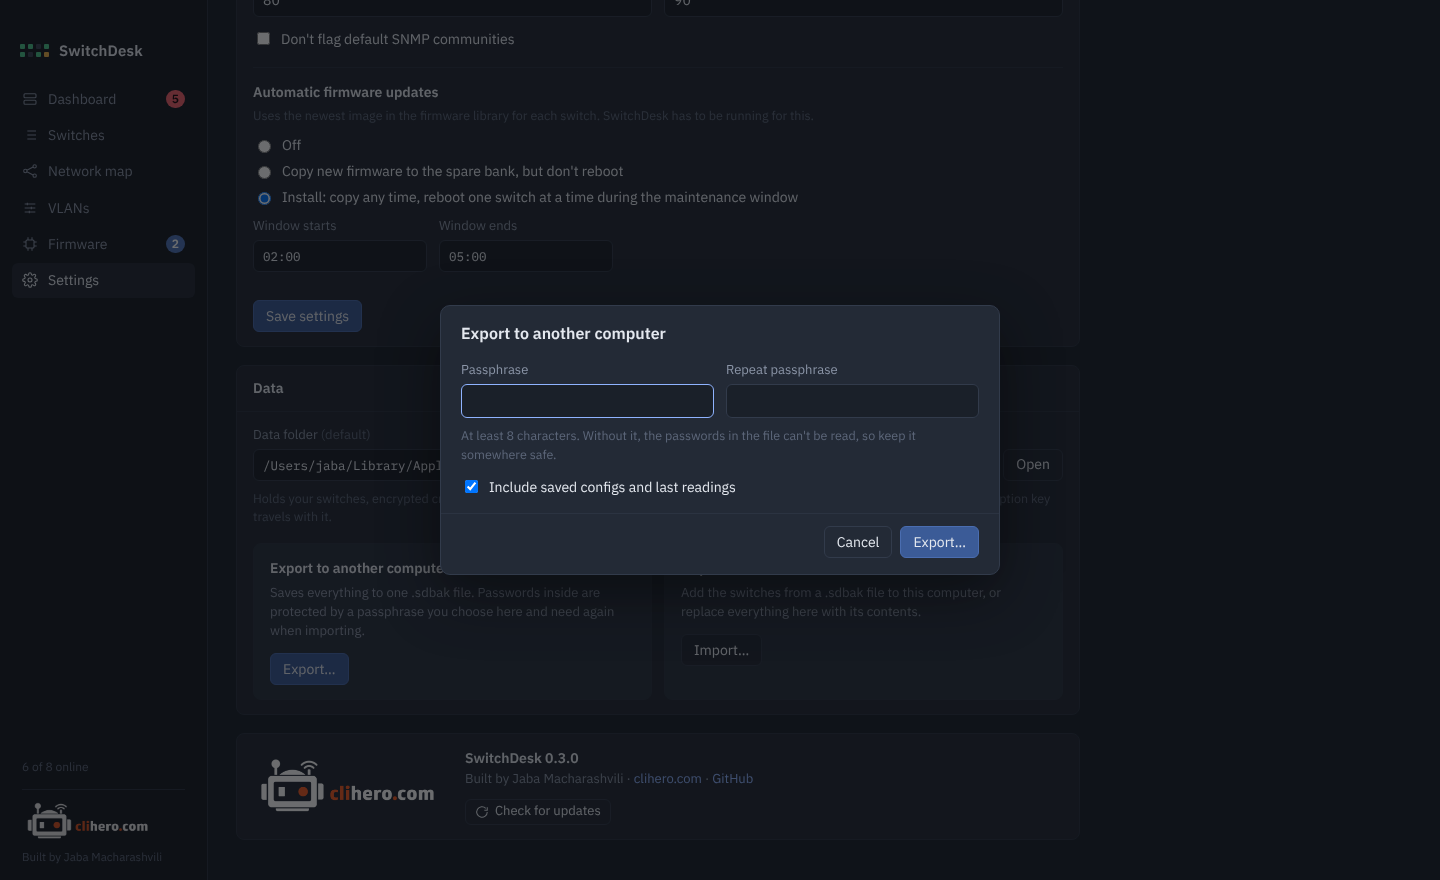Open the GitHub link

732,779
